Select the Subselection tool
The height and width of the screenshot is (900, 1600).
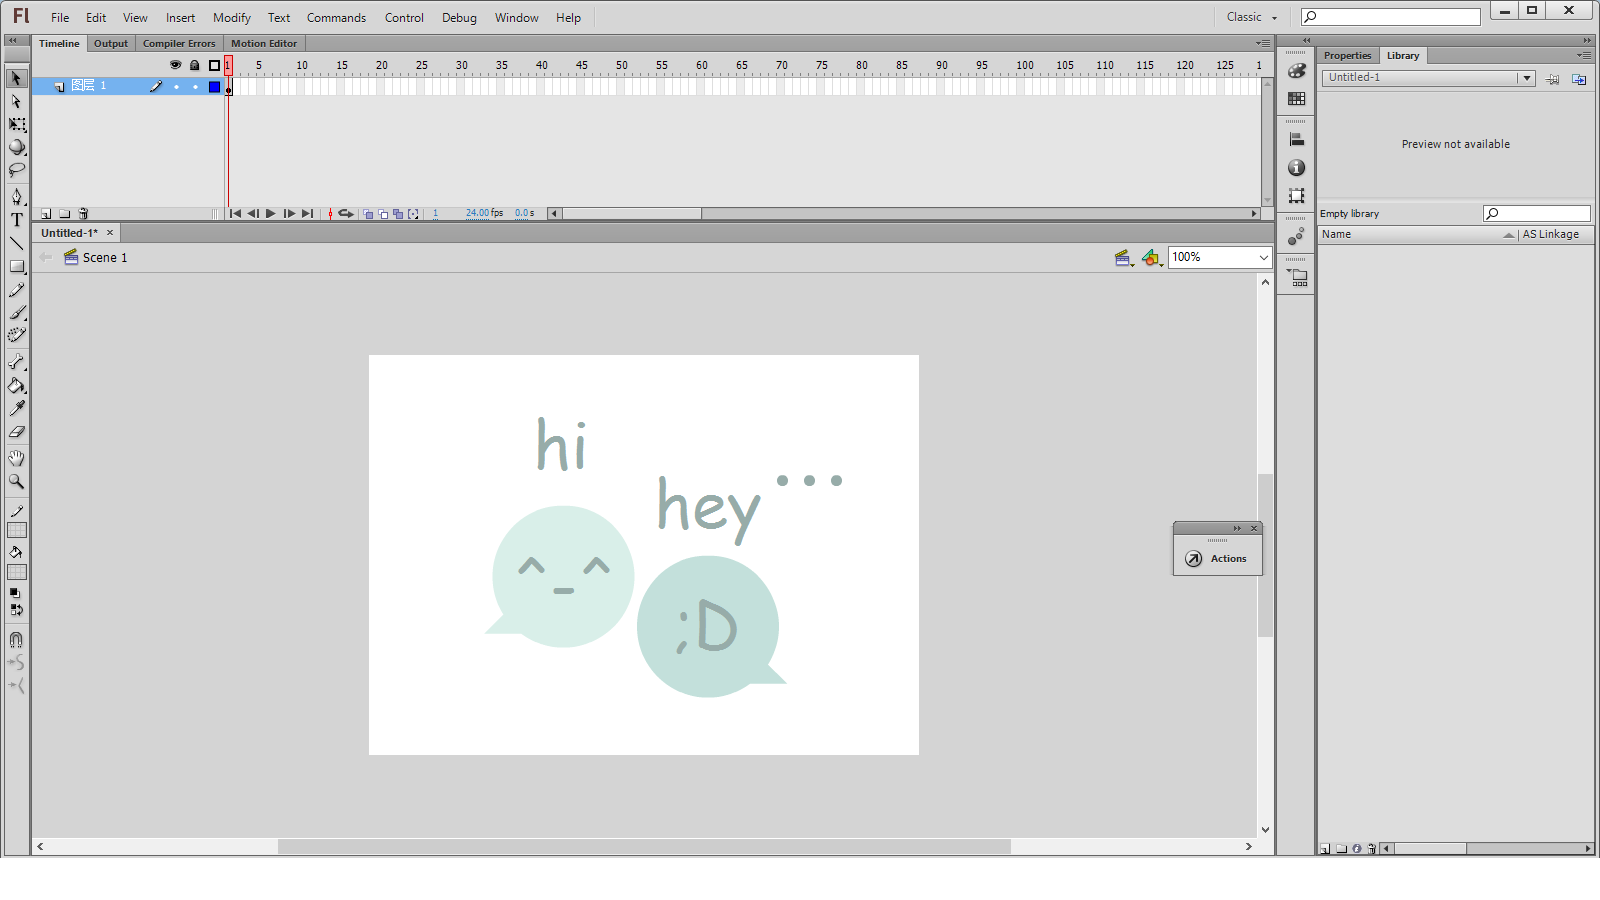pos(16,101)
